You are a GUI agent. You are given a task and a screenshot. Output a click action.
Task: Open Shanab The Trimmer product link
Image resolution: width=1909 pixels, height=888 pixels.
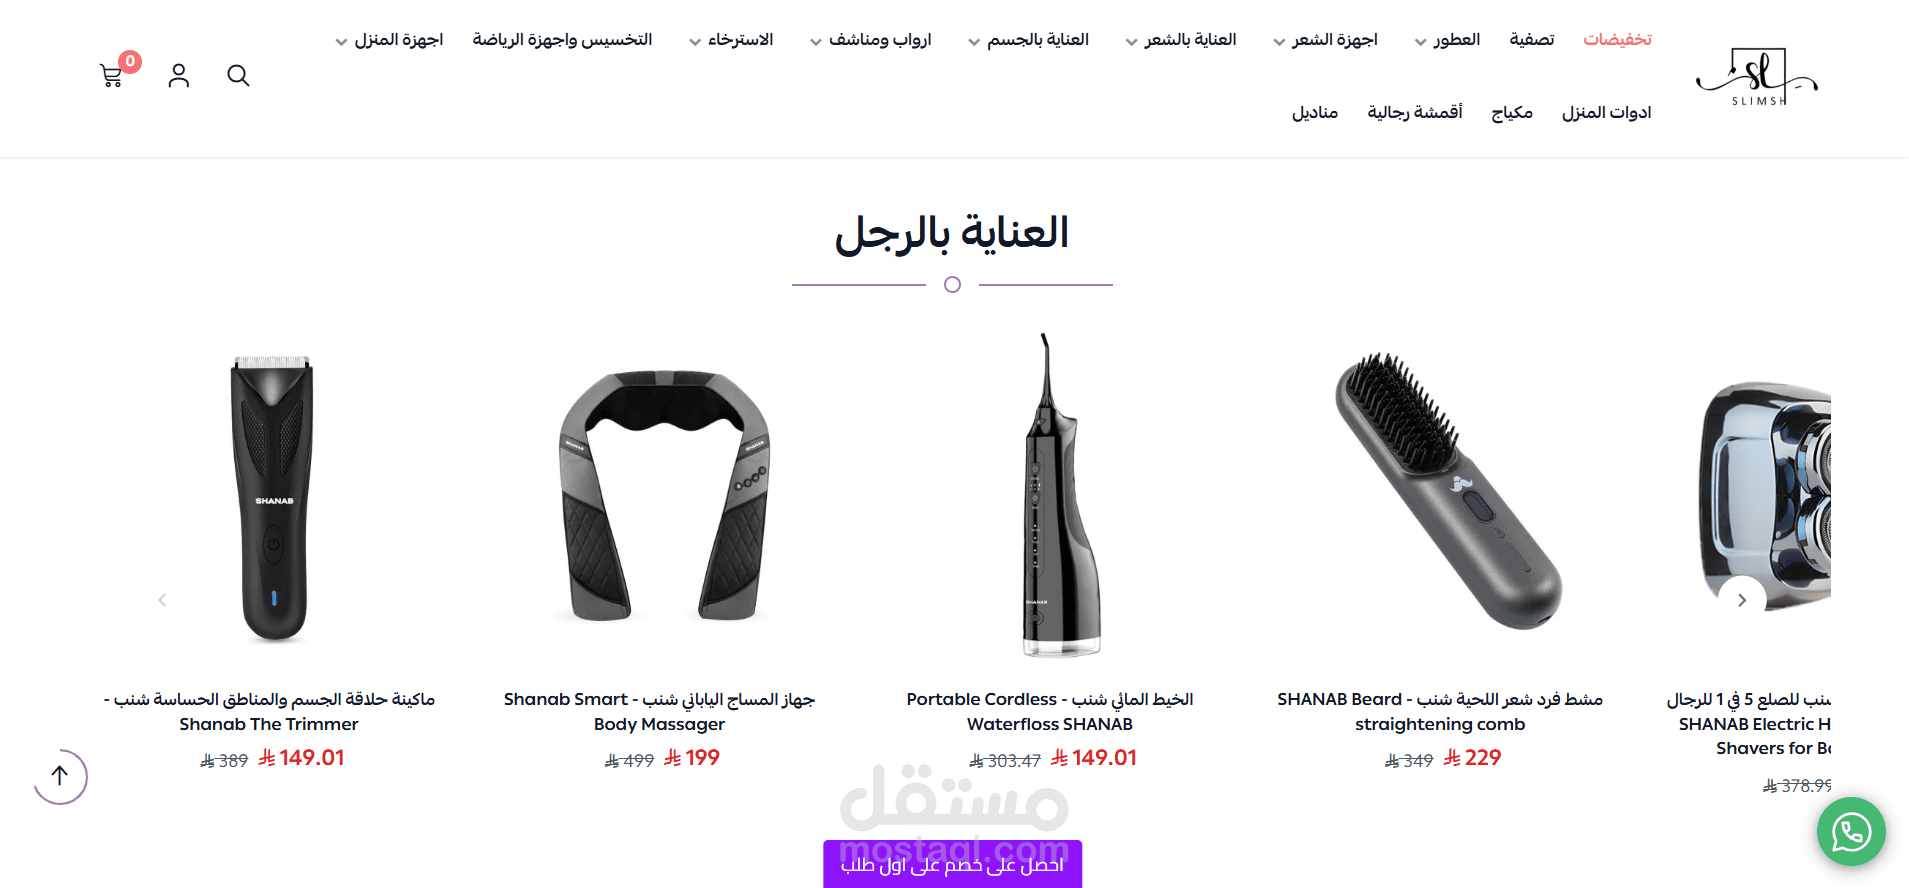[x=269, y=711]
